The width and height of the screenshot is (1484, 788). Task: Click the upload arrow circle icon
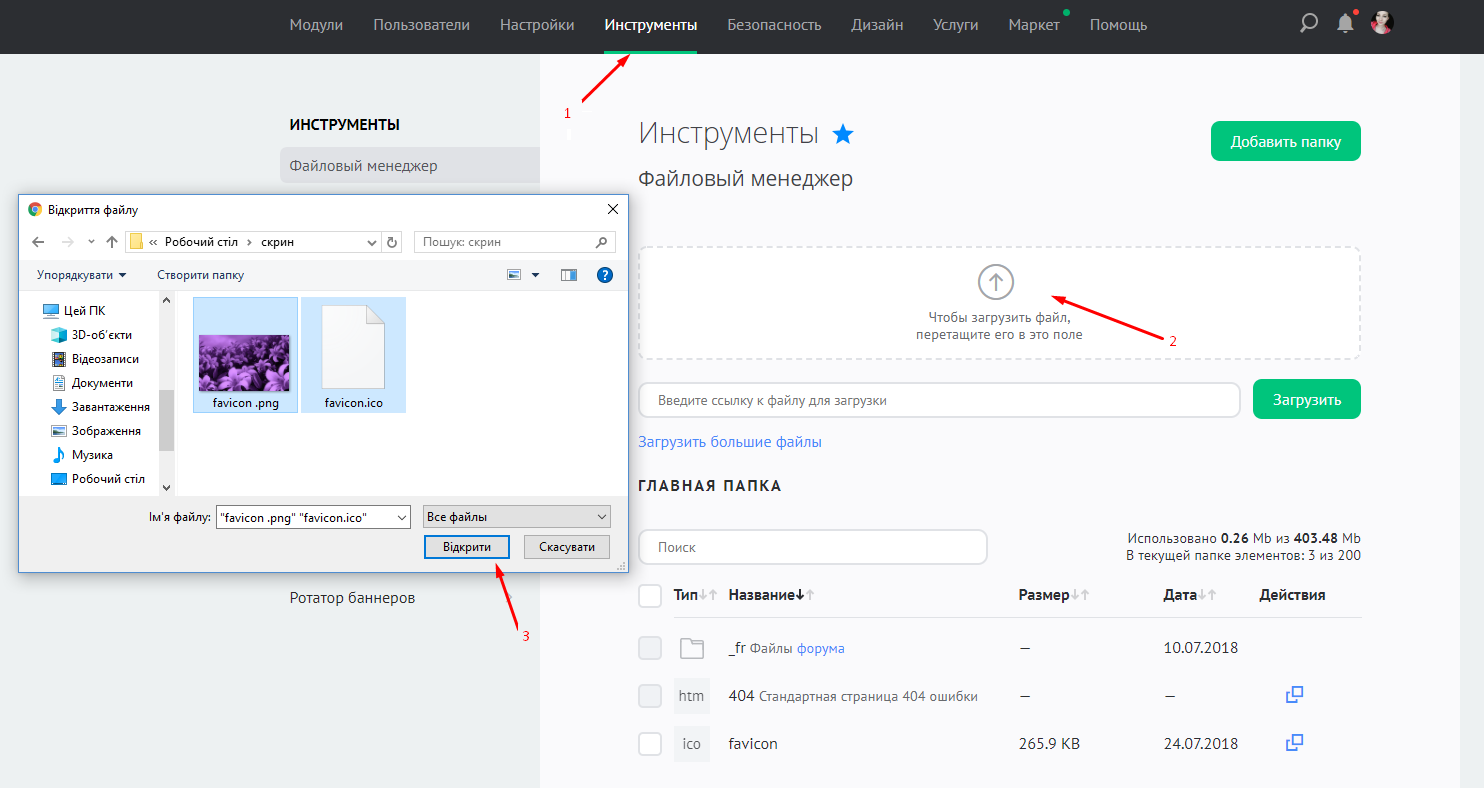(x=995, y=282)
